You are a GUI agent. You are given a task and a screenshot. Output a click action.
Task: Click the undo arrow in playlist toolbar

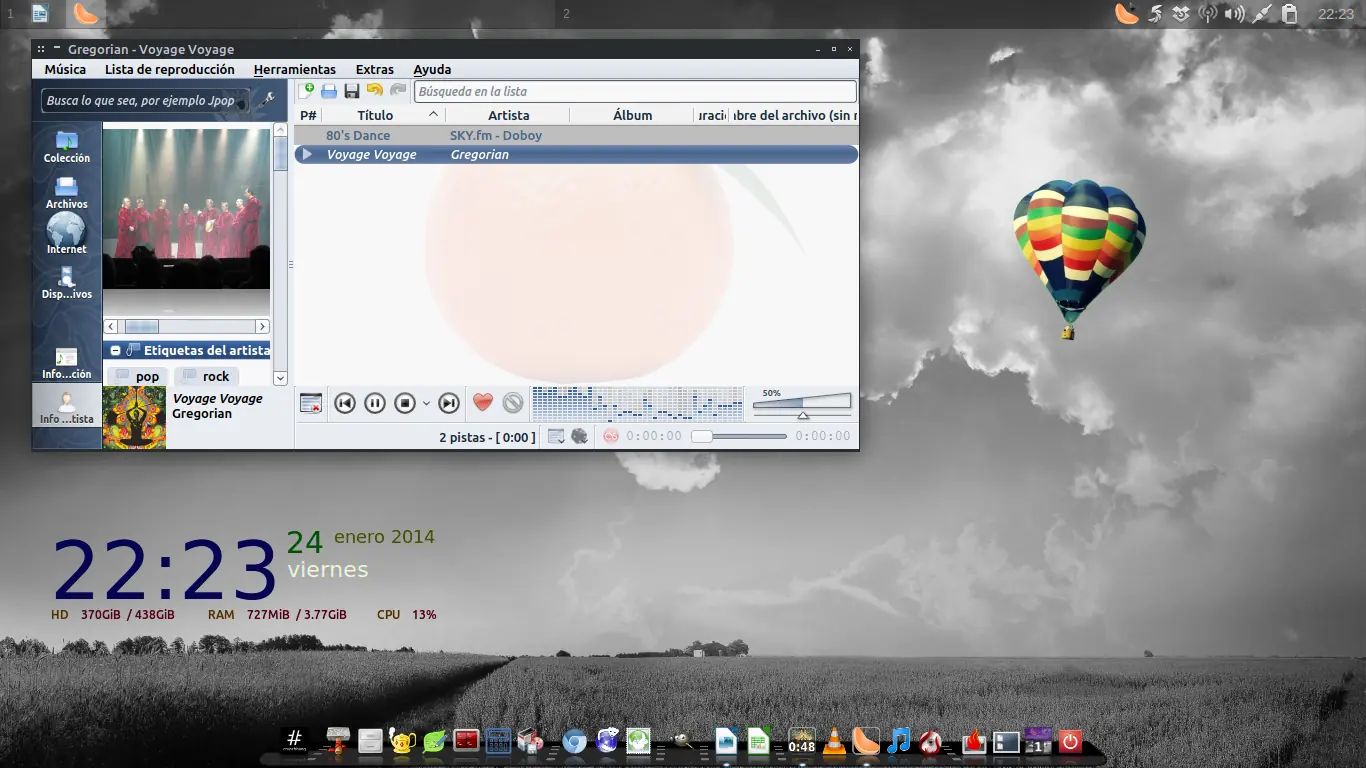tap(374, 91)
